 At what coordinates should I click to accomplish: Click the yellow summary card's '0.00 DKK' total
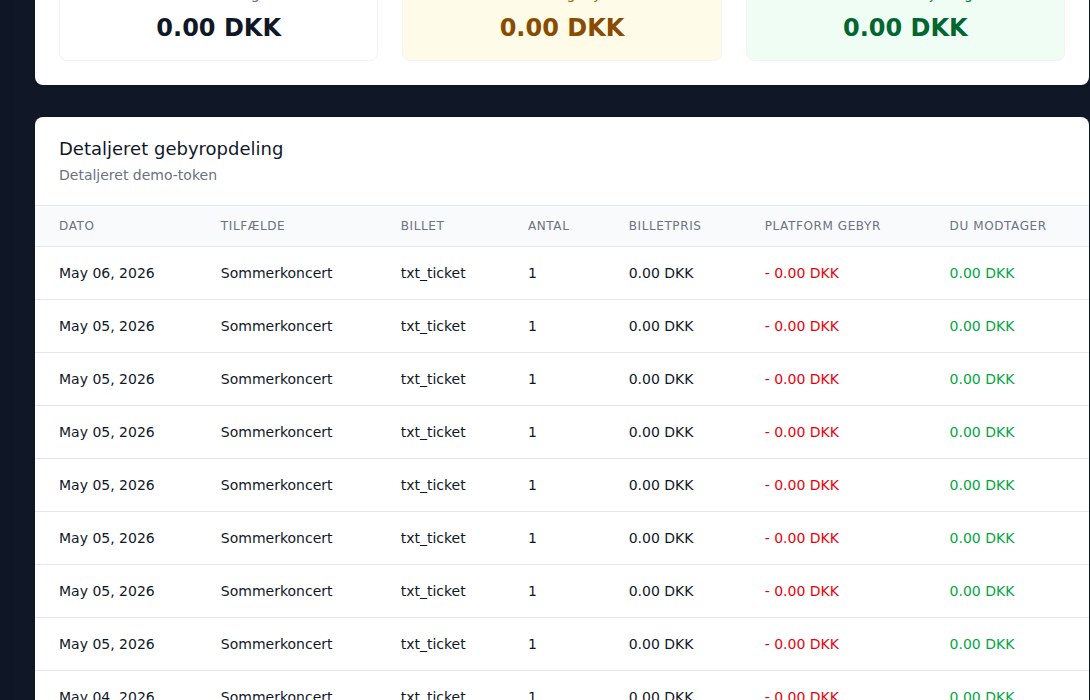562,27
